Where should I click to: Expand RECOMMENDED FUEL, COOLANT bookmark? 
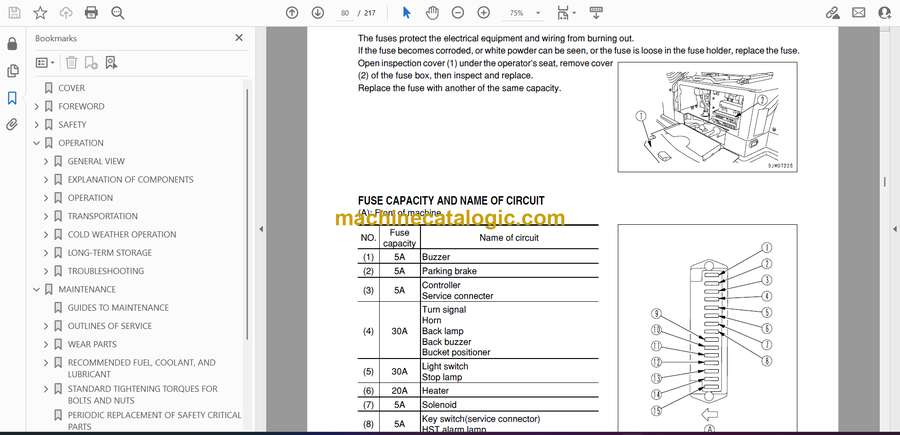click(46, 363)
